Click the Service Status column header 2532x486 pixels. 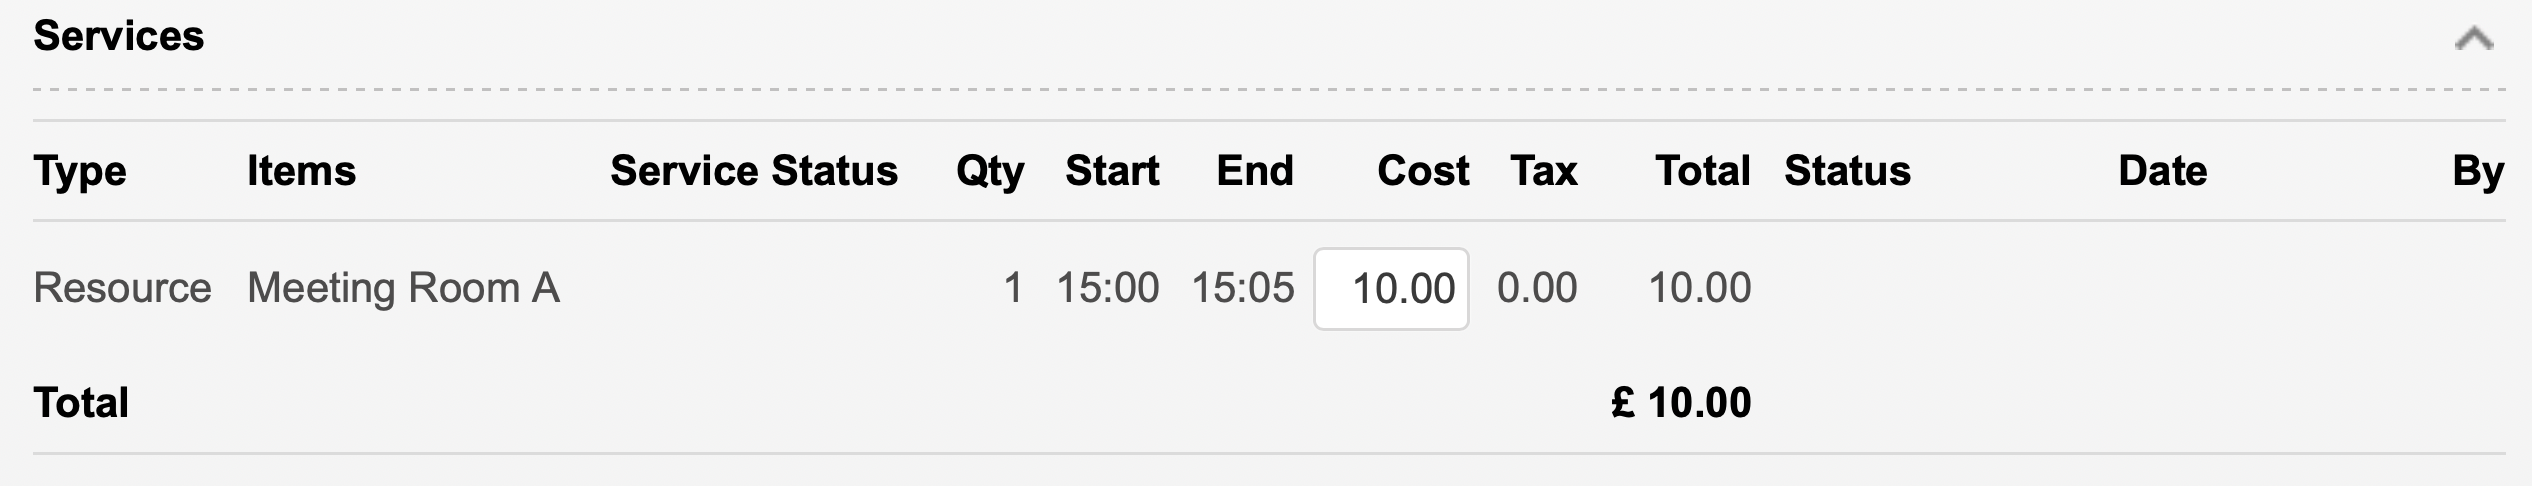754,171
